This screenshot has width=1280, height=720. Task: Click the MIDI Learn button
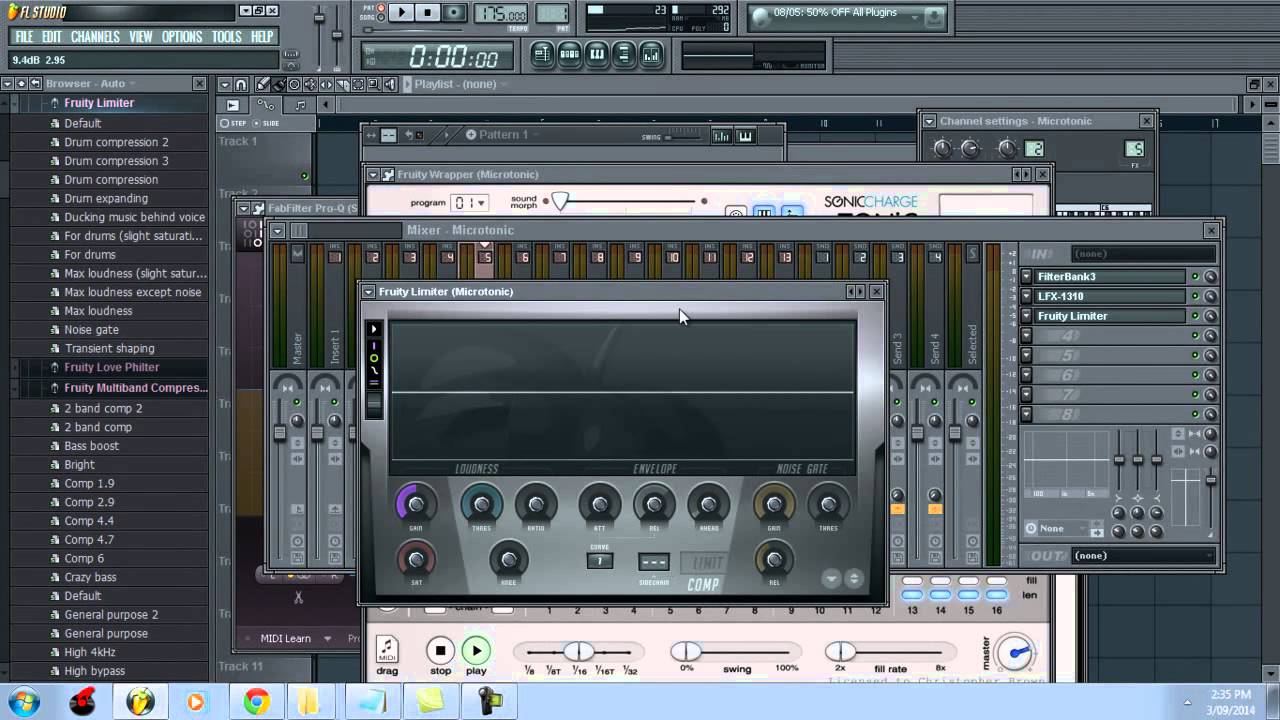click(285, 638)
